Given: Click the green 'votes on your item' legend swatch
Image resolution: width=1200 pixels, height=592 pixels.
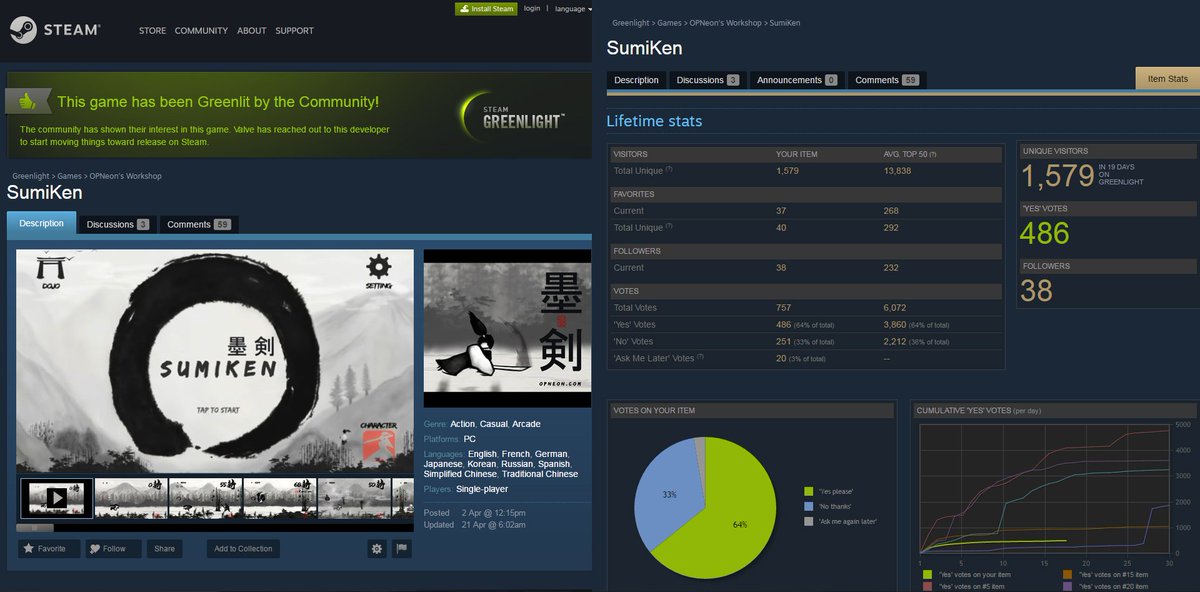Looking at the screenshot, I should [928, 574].
